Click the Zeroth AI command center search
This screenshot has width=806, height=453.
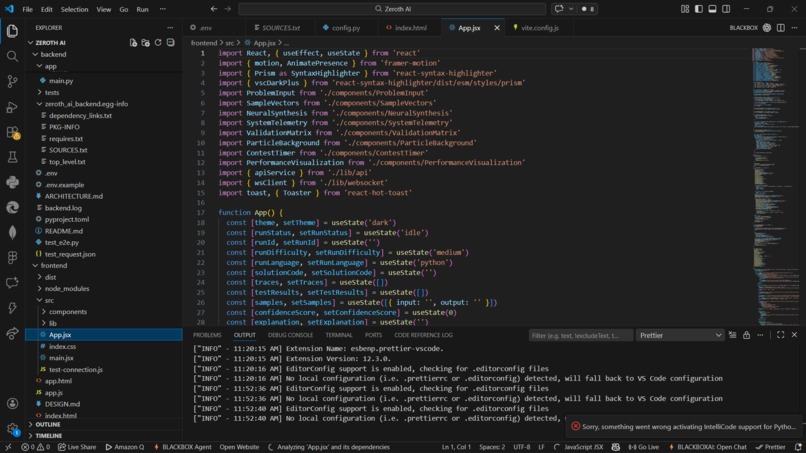[x=392, y=9]
